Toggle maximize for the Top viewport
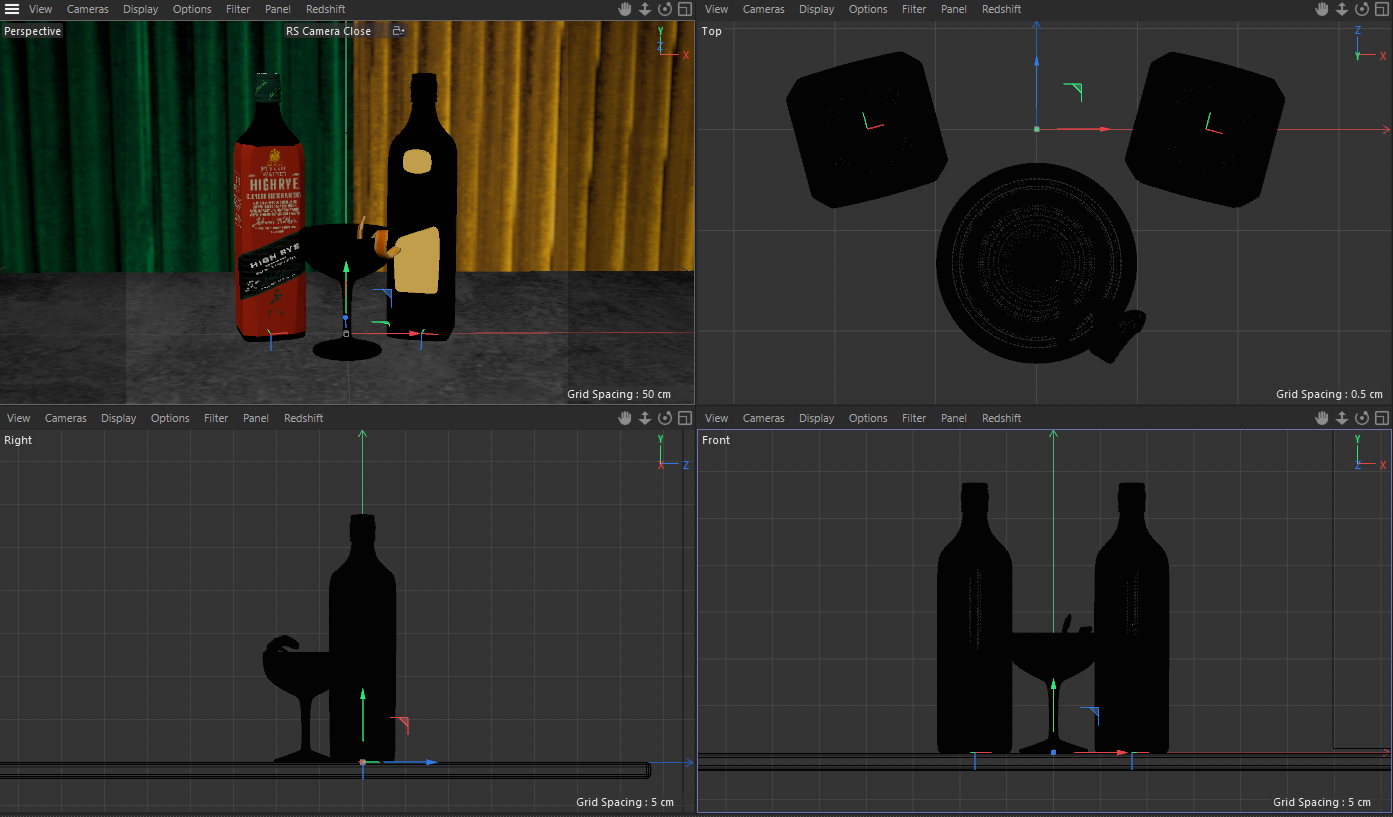1393x817 pixels. (x=1382, y=9)
